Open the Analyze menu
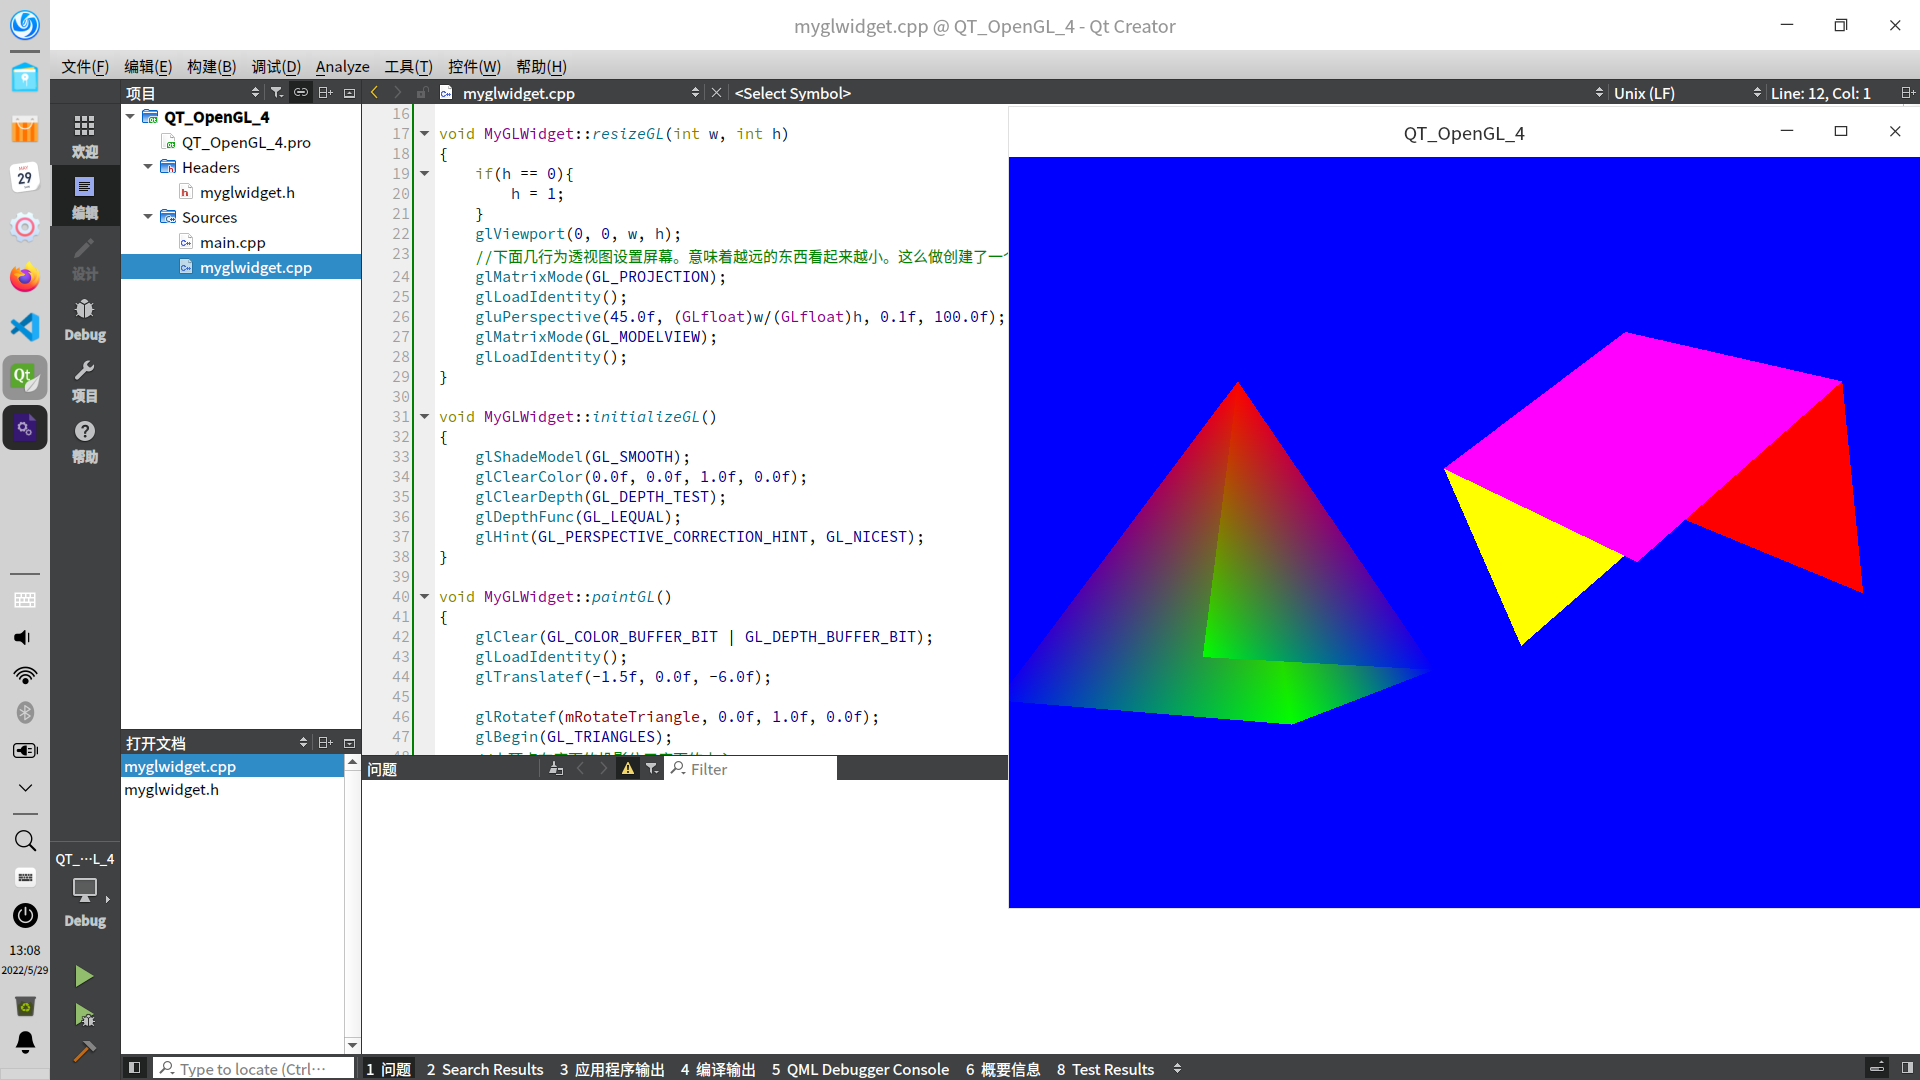The image size is (1920, 1080). [x=342, y=66]
